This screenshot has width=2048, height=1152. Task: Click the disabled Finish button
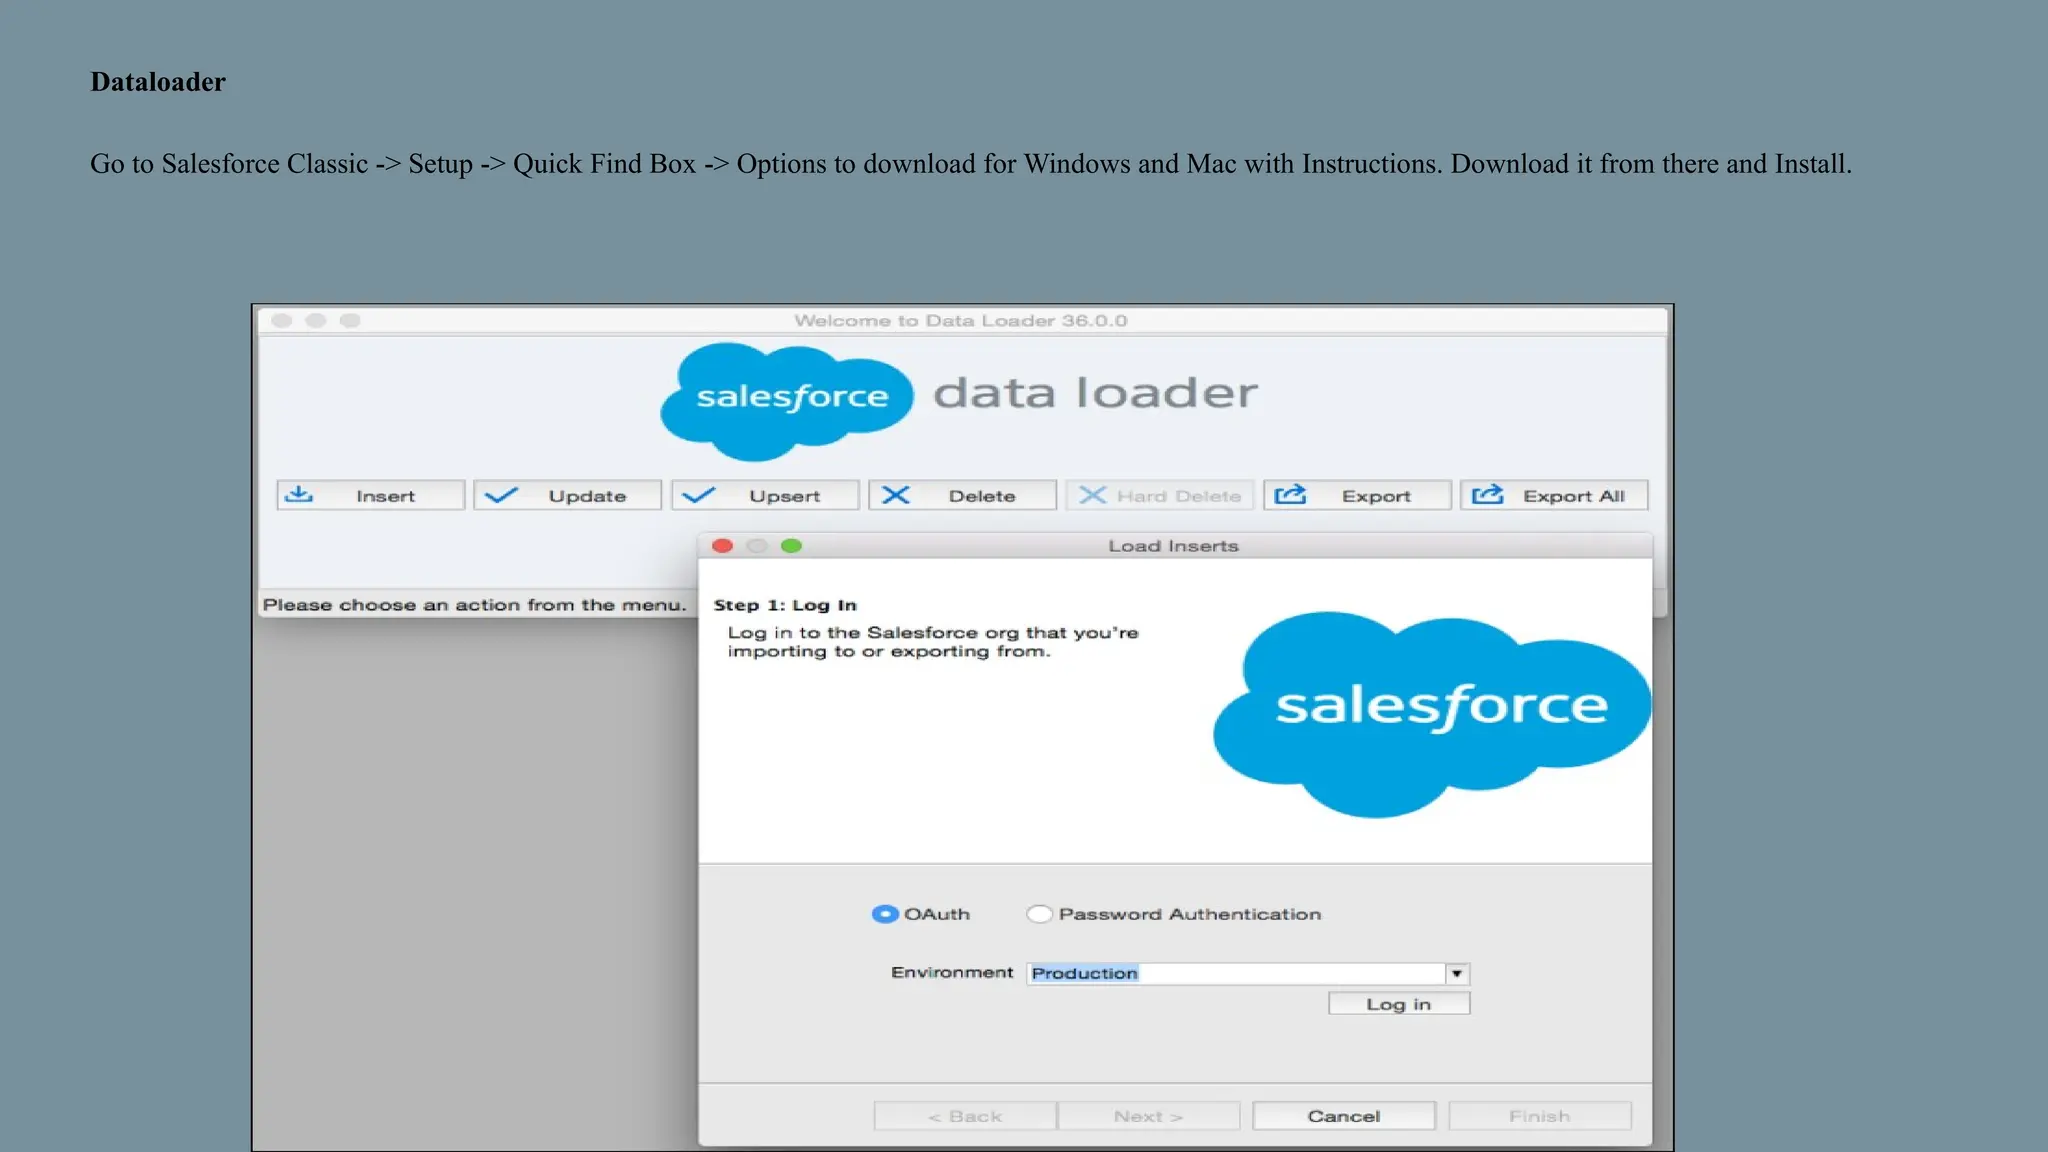point(1540,1116)
